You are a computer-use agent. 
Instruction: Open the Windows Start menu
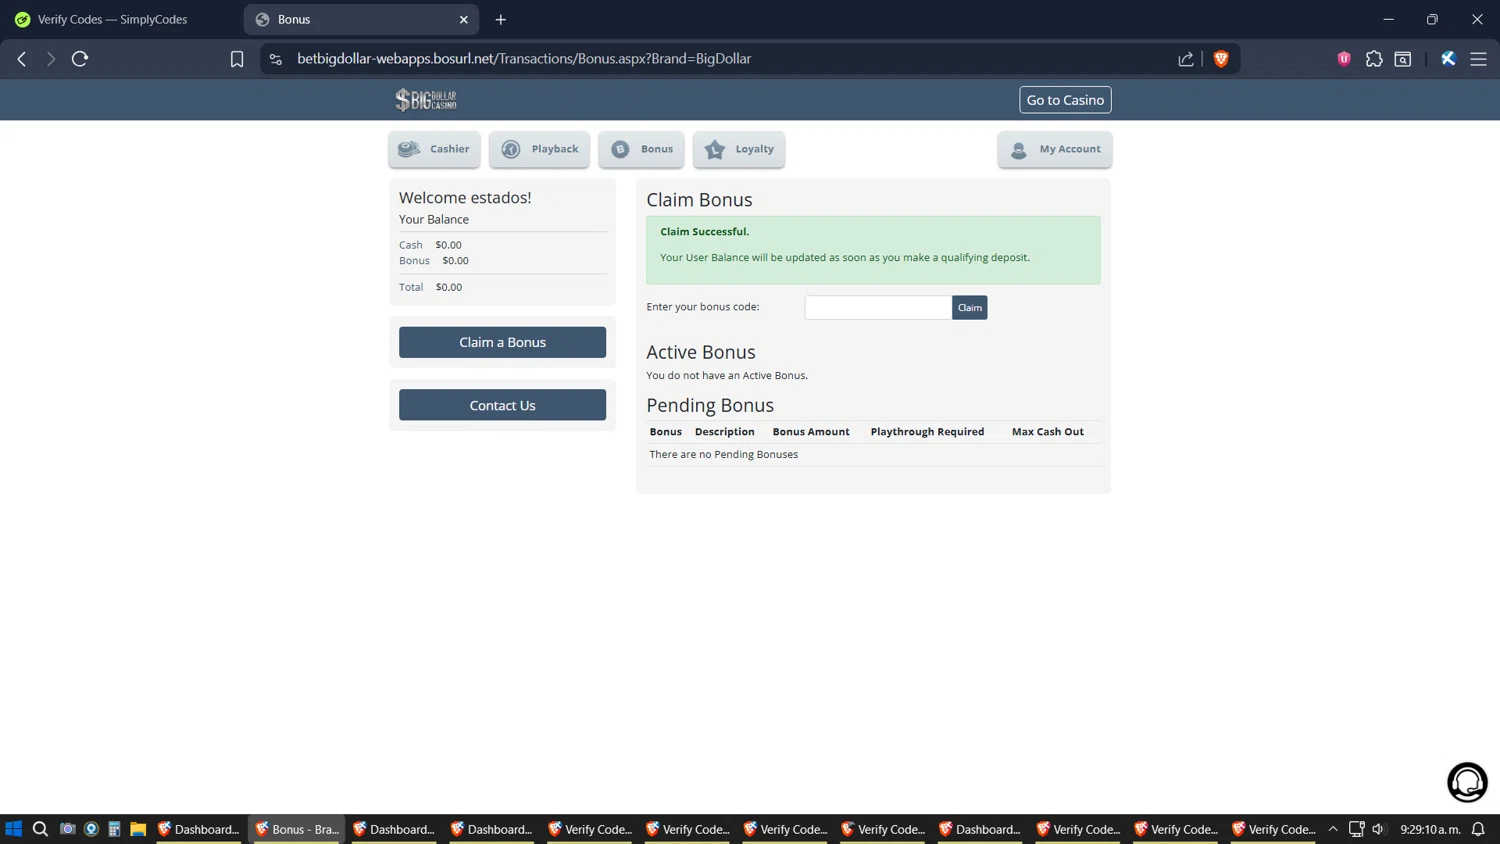point(14,829)
